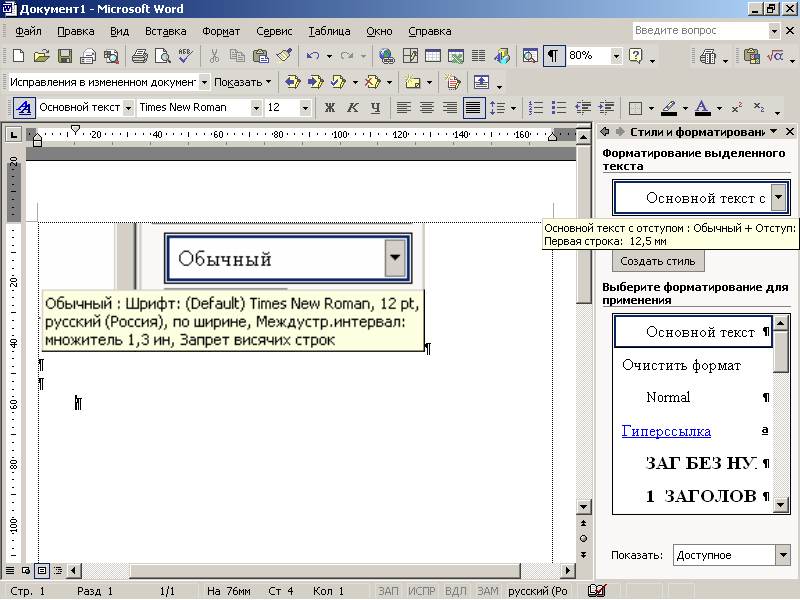
Task: Choose the highlight color marker
Action: tap(669, 108)
